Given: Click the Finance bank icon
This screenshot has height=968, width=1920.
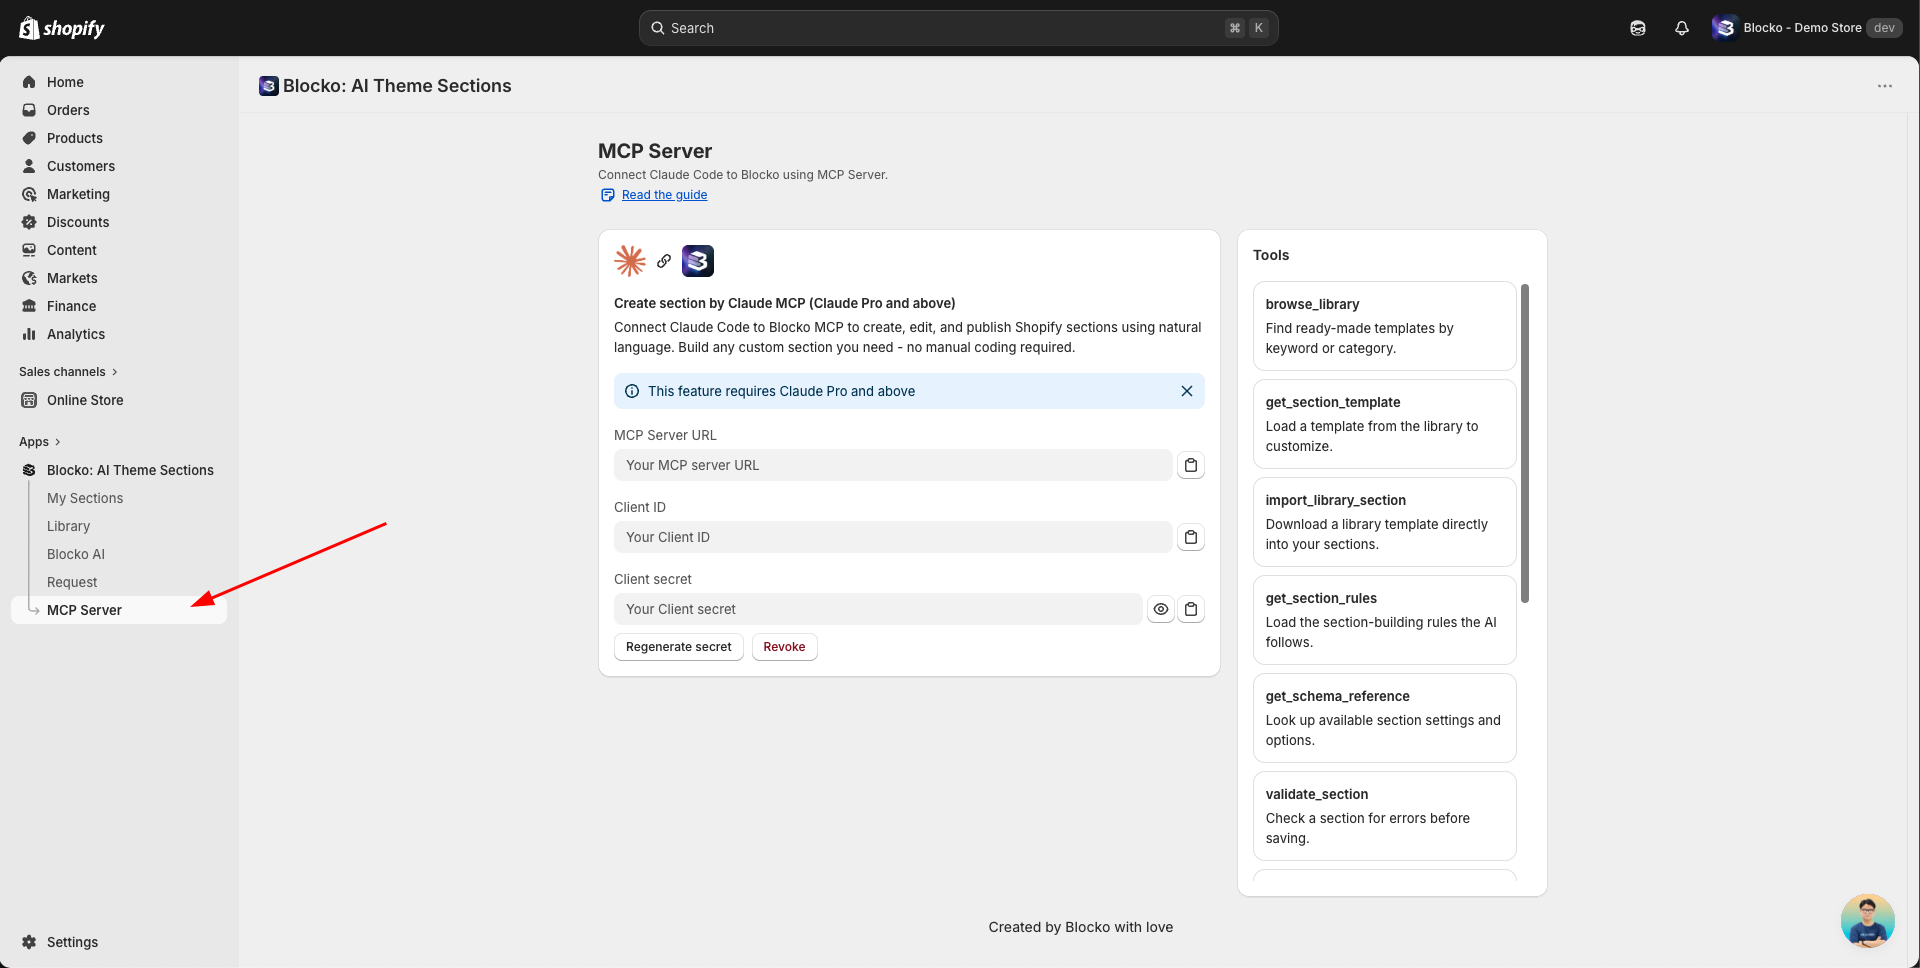Looking at the screenshot, I should point(29,306).
